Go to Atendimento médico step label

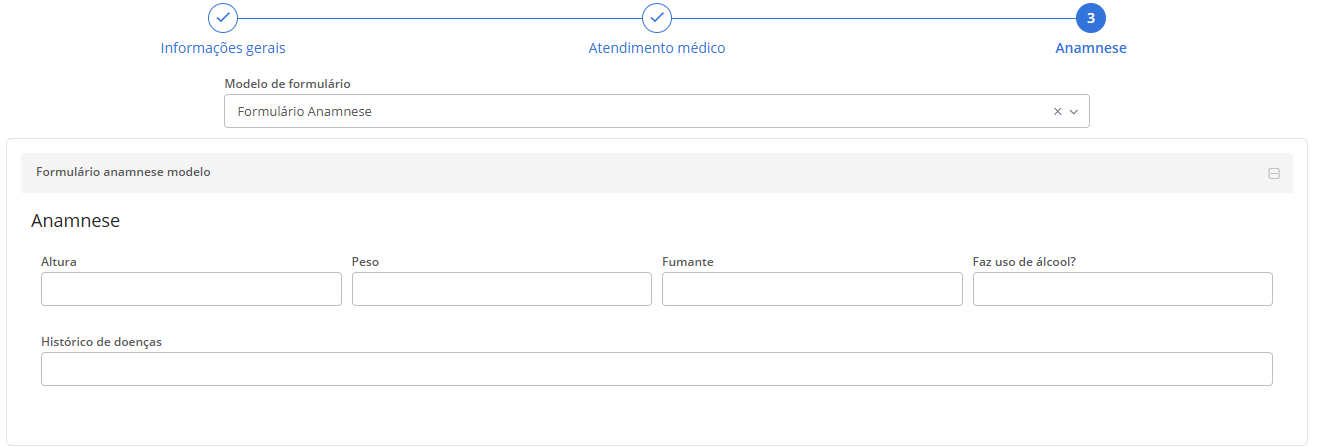[x=657, y=48]
